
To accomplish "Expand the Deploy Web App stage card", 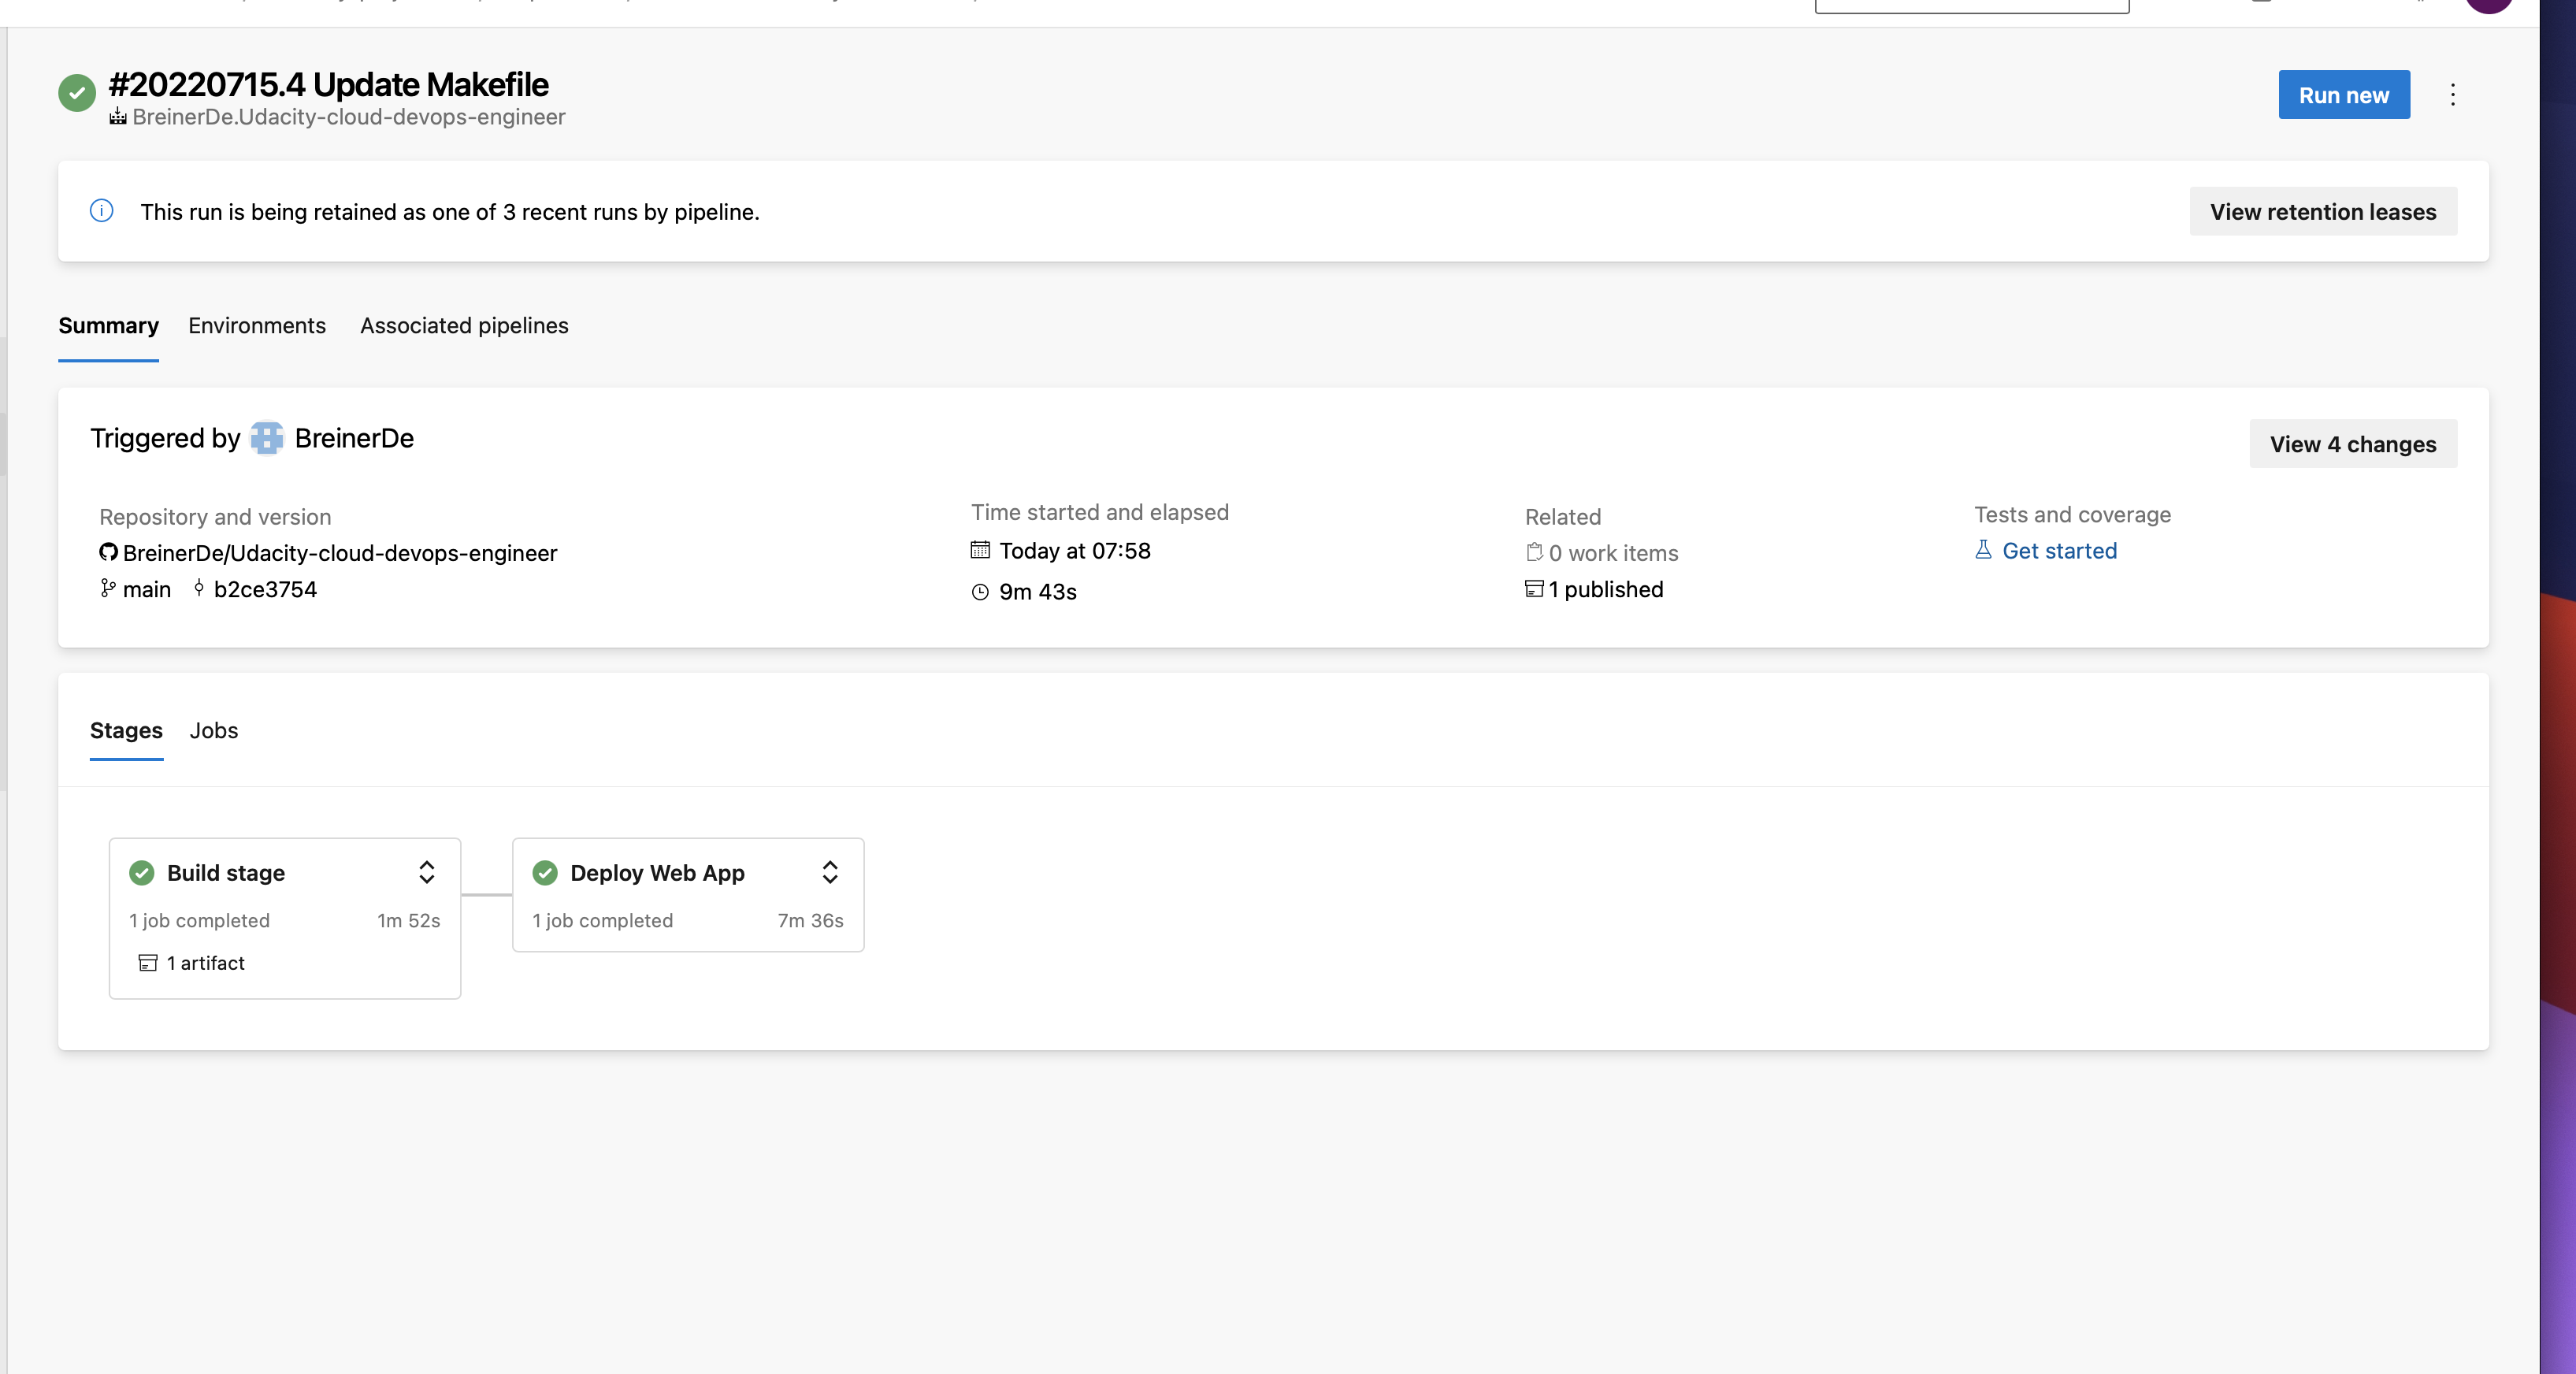I will [x=830, y=872].
